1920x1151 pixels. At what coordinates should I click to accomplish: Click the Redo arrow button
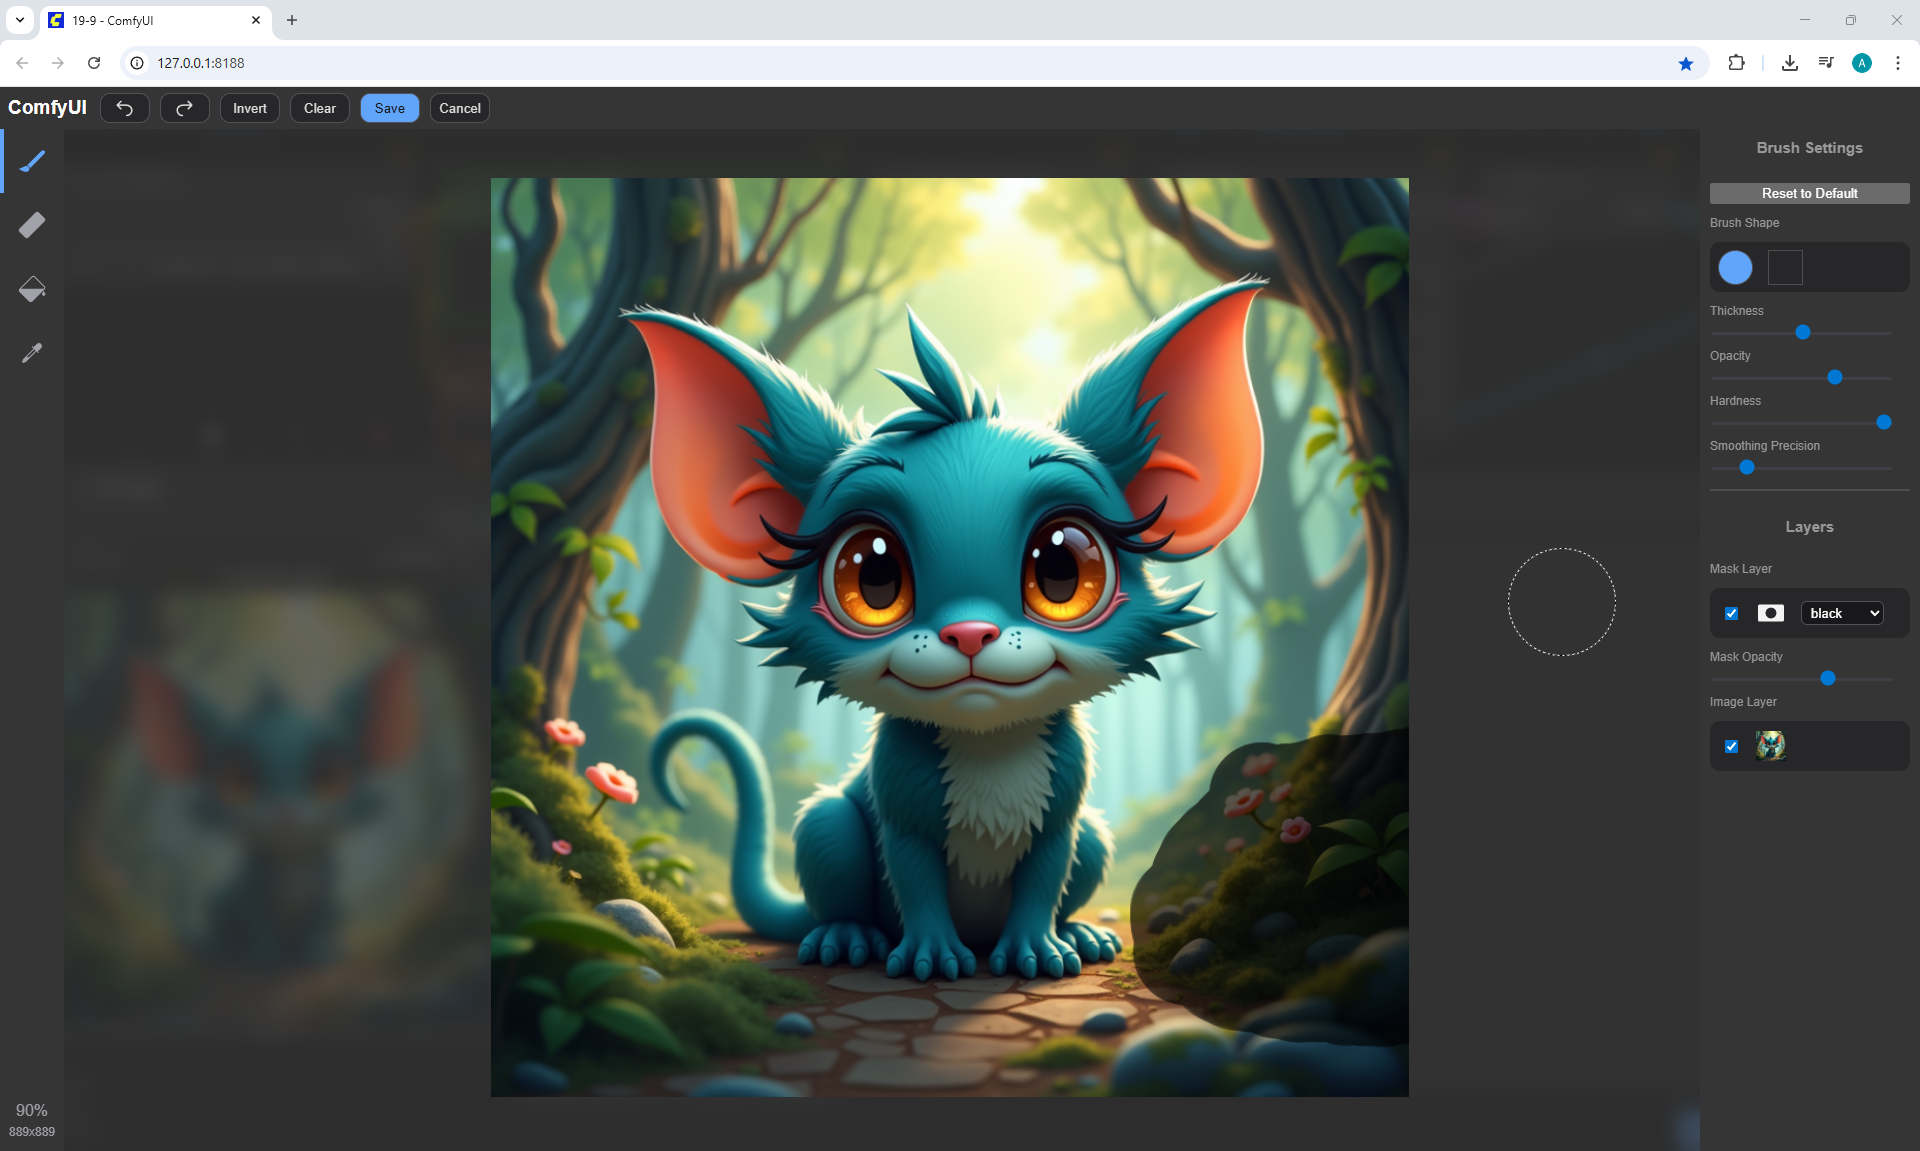click(185, 108)
